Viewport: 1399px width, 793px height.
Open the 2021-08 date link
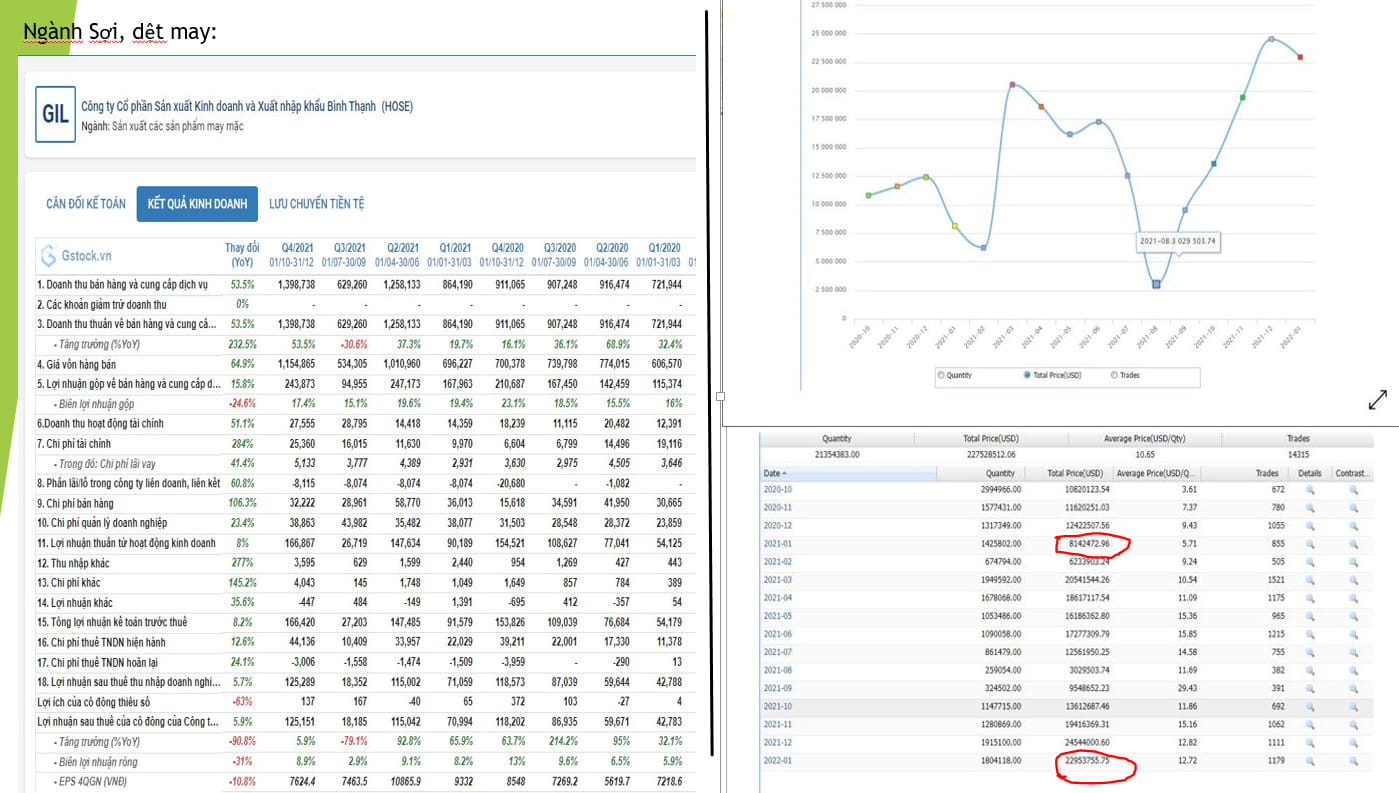(777, 668)
